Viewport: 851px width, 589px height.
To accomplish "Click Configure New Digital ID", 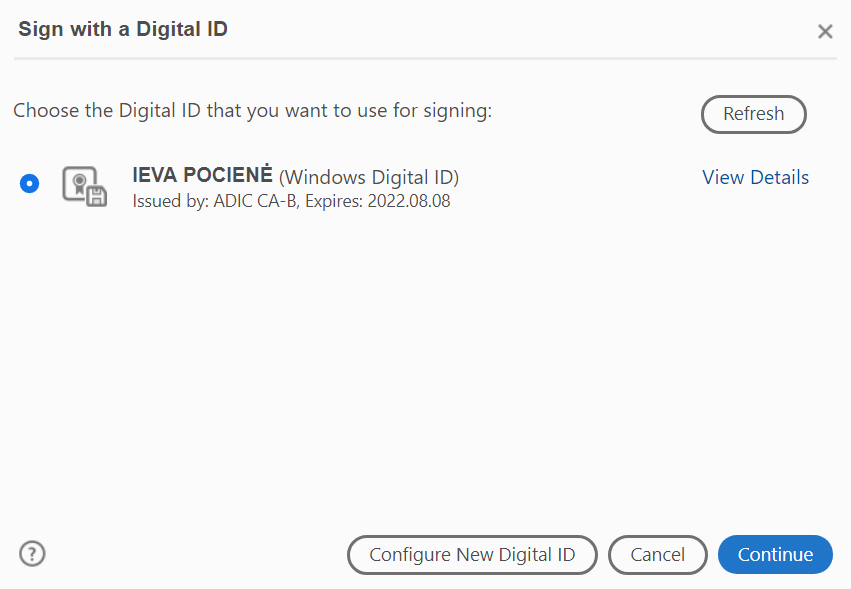I will coord(472,554).
